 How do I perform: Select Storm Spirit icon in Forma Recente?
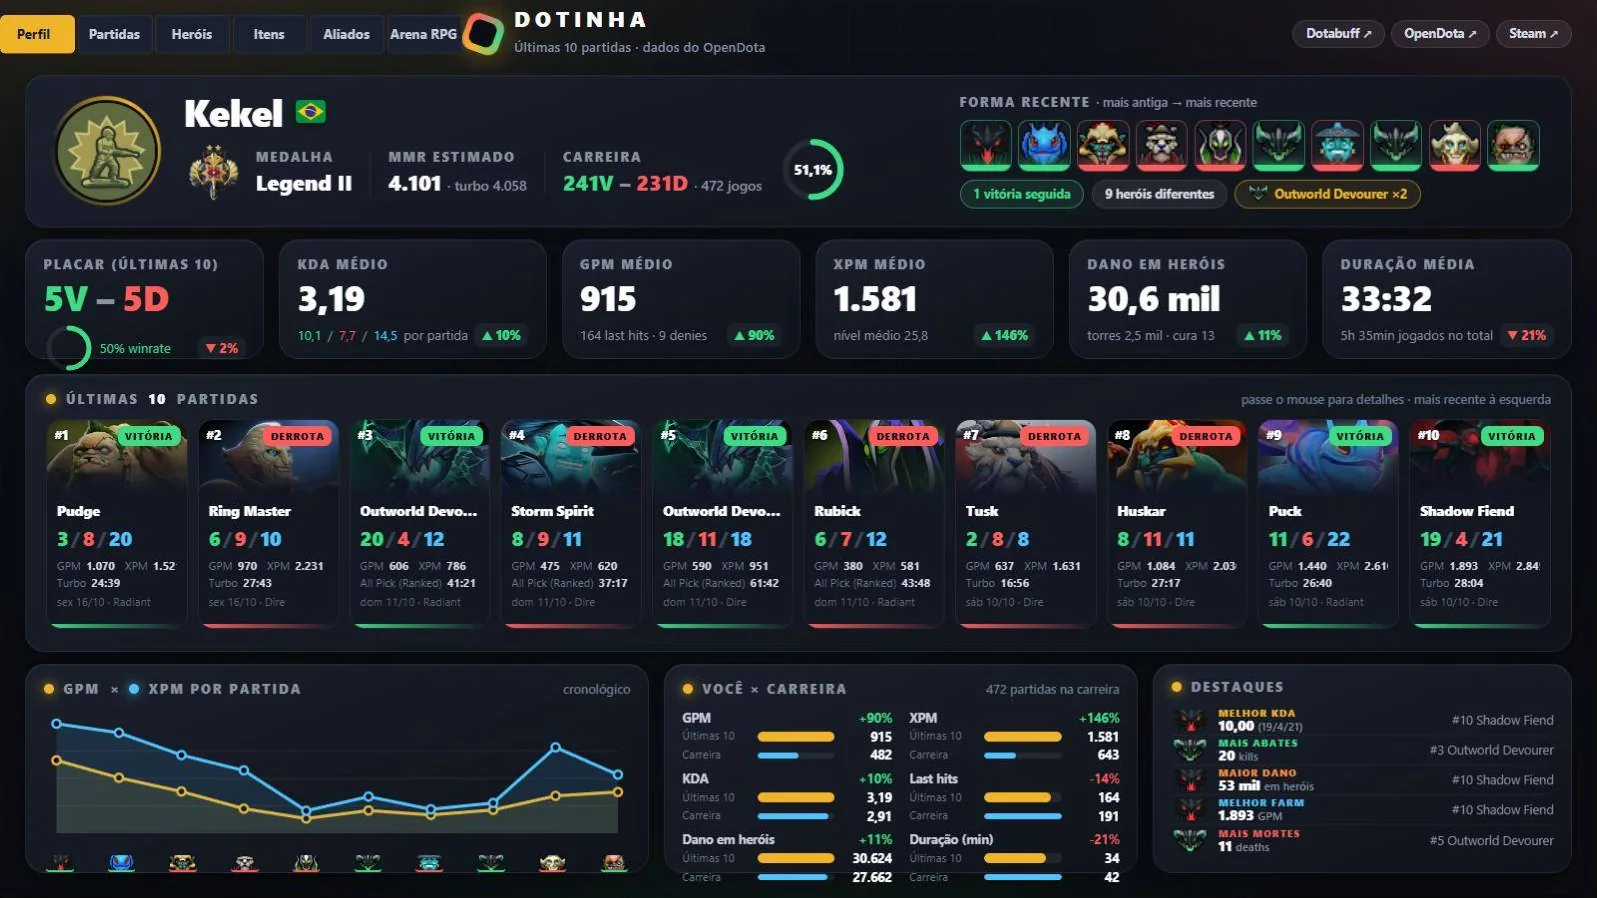coord(1338,145)
